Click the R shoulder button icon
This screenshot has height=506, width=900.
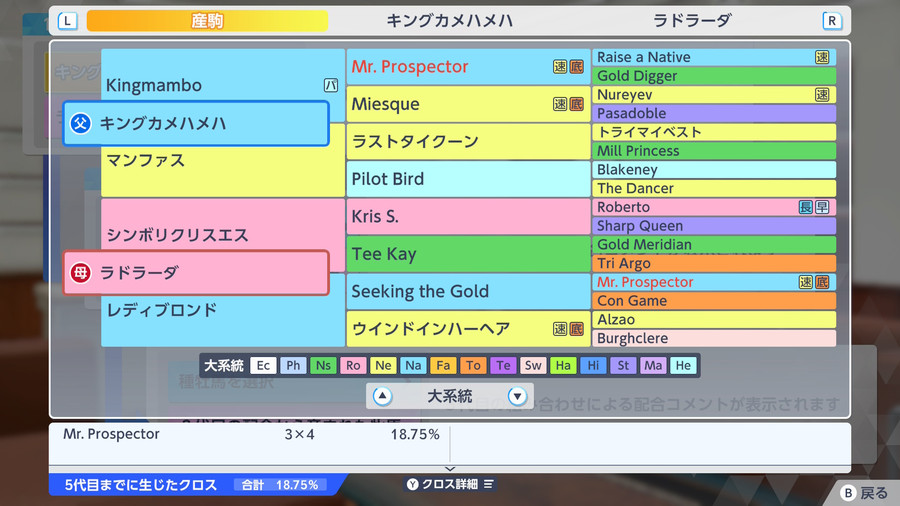coord(832,21)
